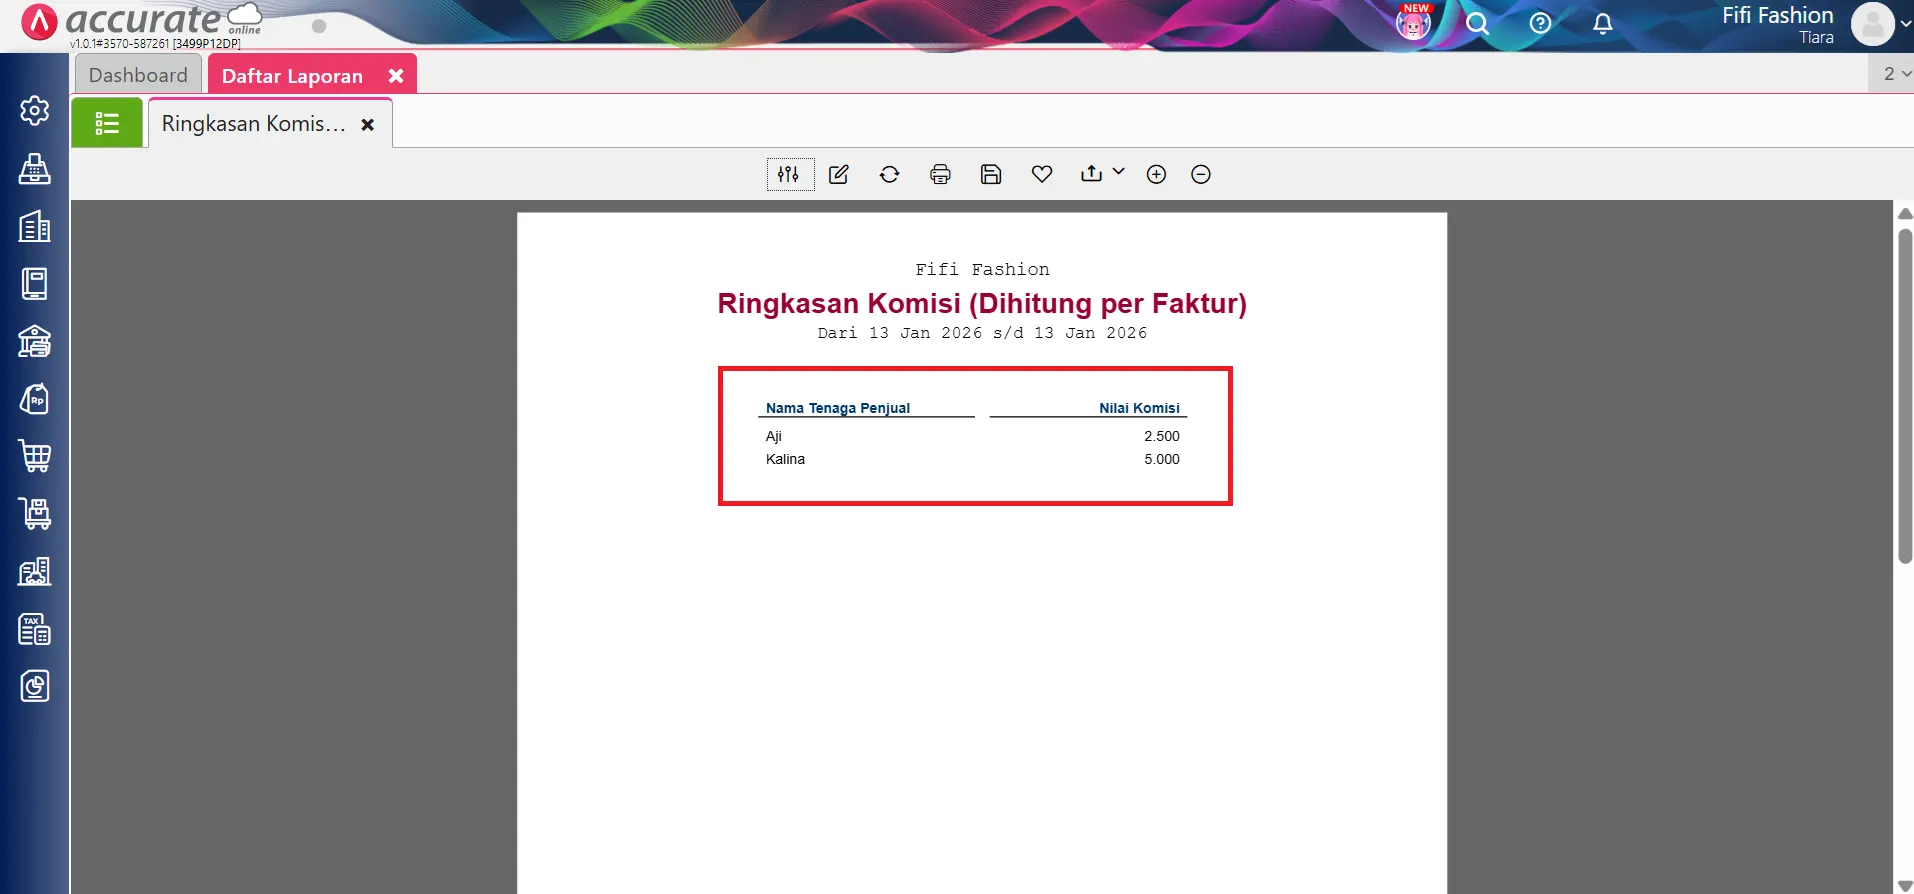Screen dimensions: 1914x894
Task: Open the Settings gear in the sidebar
Action: pos(35,110)
